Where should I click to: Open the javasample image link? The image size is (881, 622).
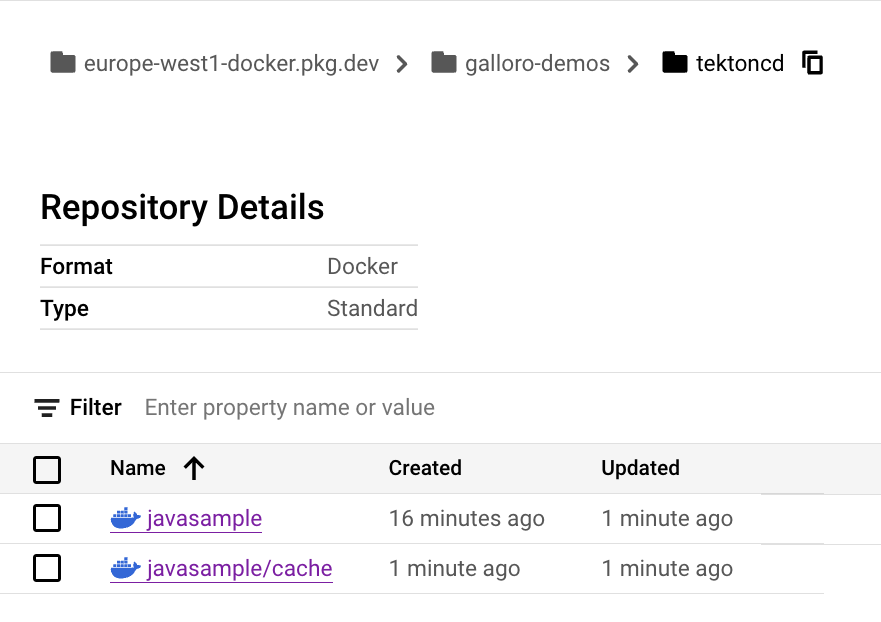click(x=204, y=519)
